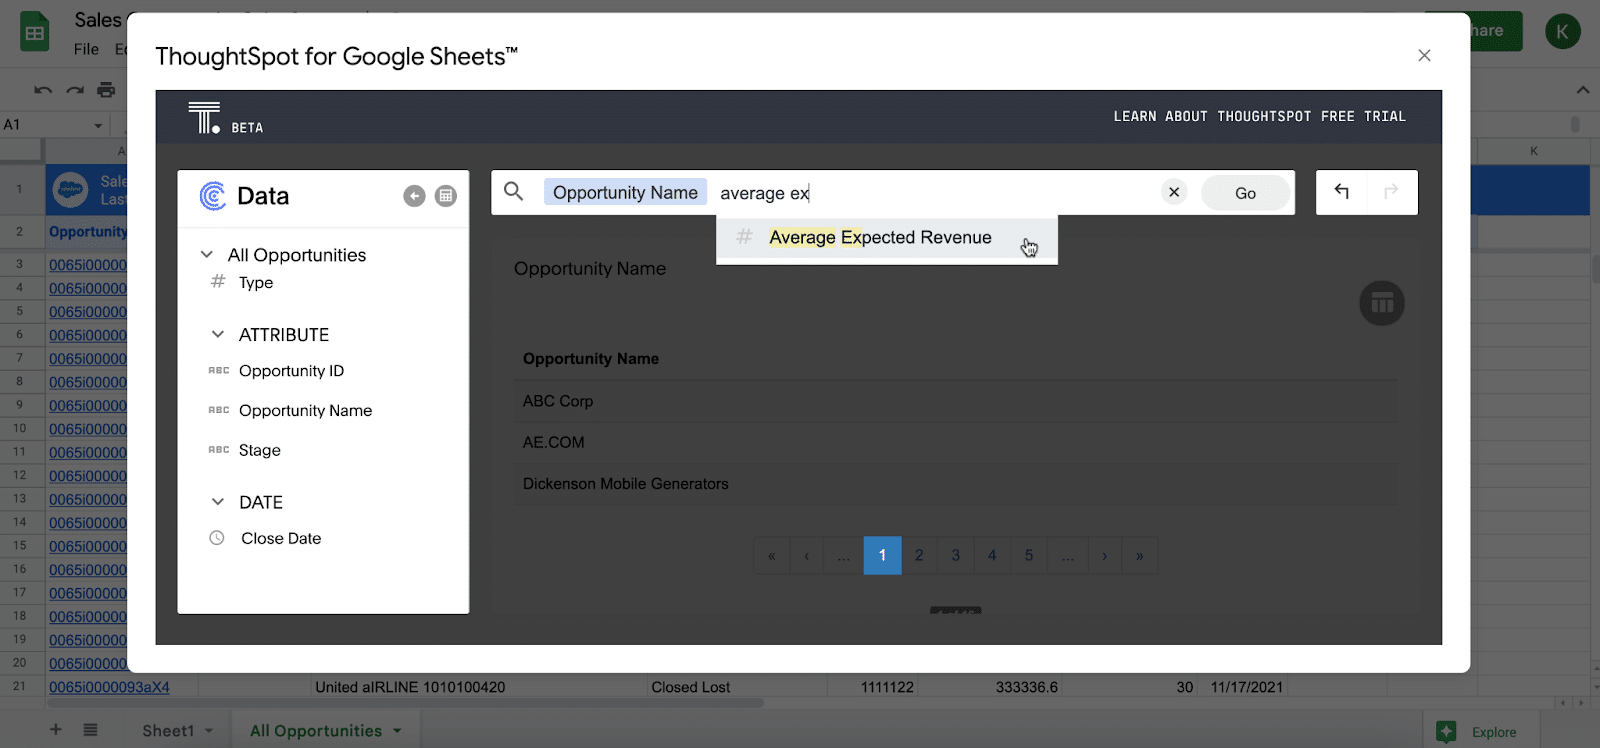Jump to last page with double arrow
The height and width of the screenshot is (748, 1600).
click(1140, 556)
